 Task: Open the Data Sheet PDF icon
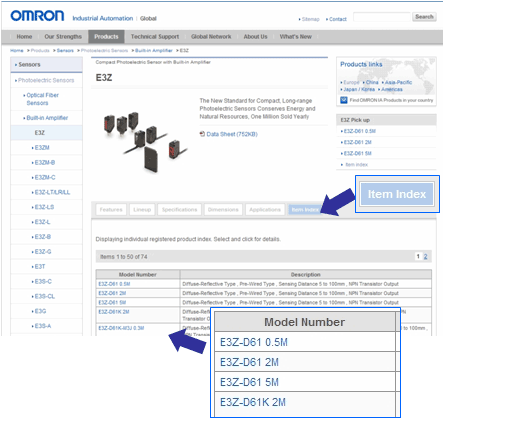(202, 134)
